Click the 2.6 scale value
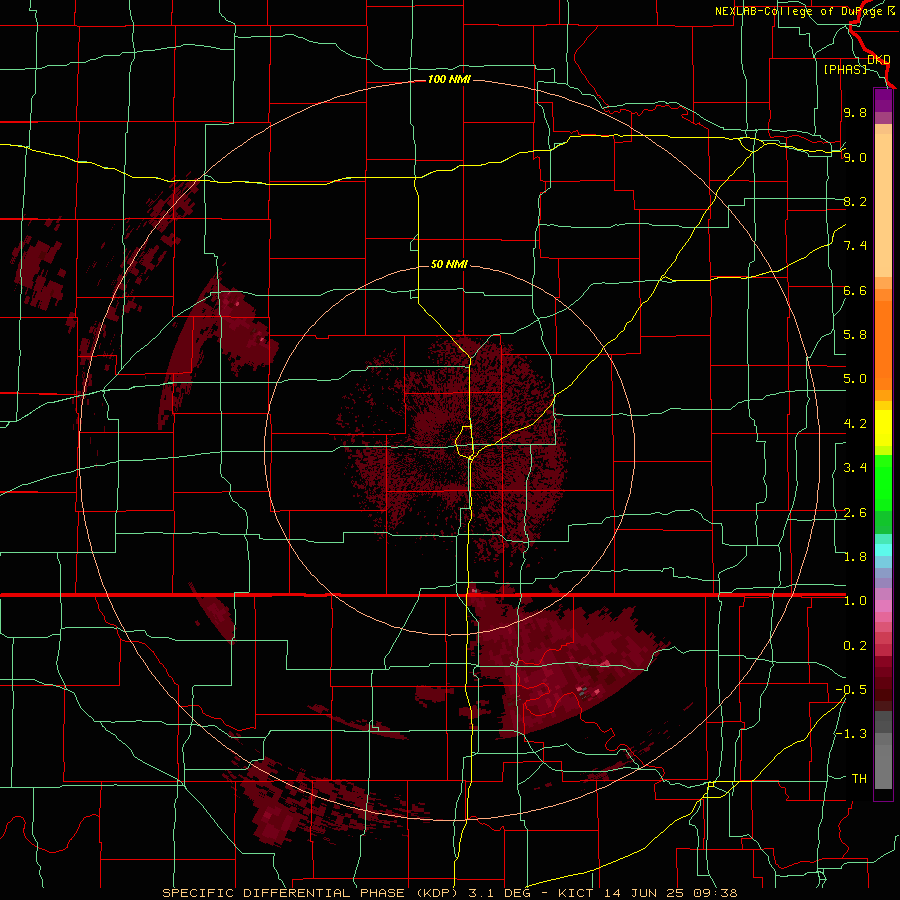 click(x=855, y=513)
